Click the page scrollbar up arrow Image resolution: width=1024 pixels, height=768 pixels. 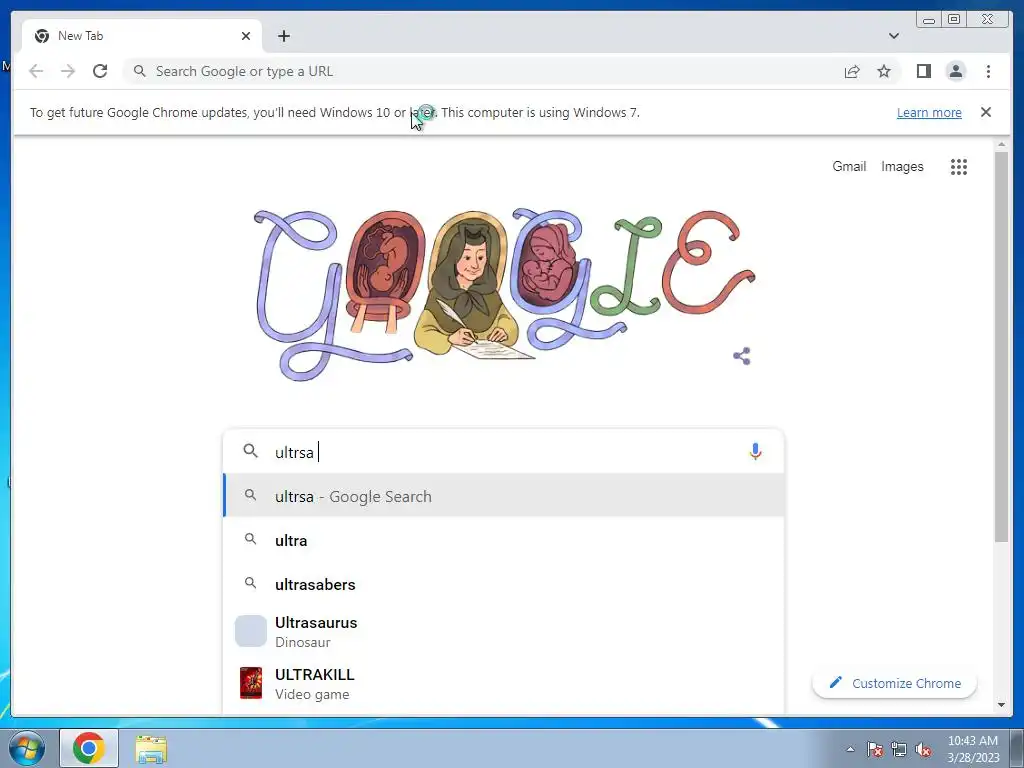click(x=1001, y=144)
